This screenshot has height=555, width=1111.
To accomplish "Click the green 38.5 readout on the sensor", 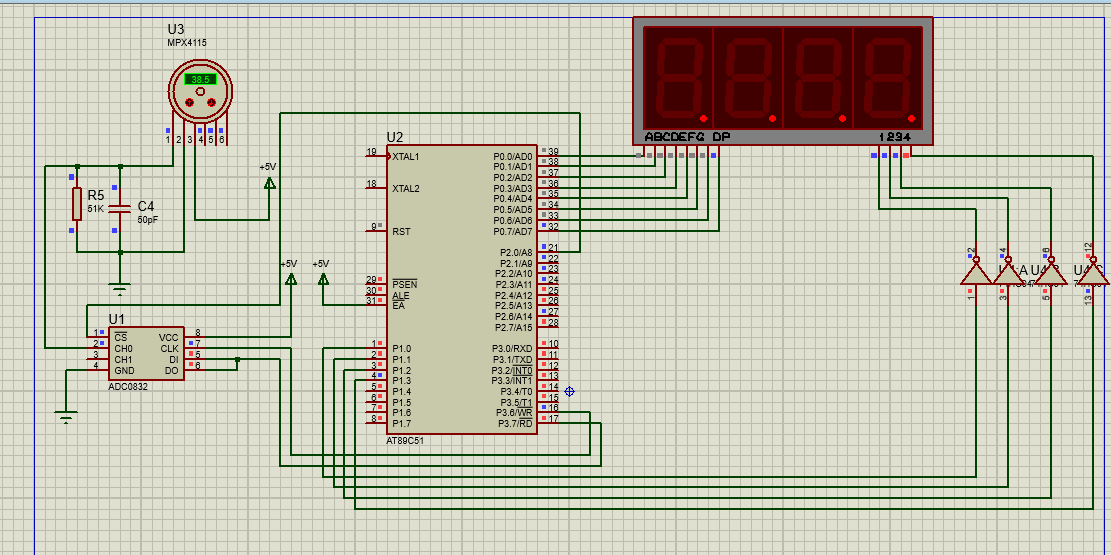I will [200, 79].
